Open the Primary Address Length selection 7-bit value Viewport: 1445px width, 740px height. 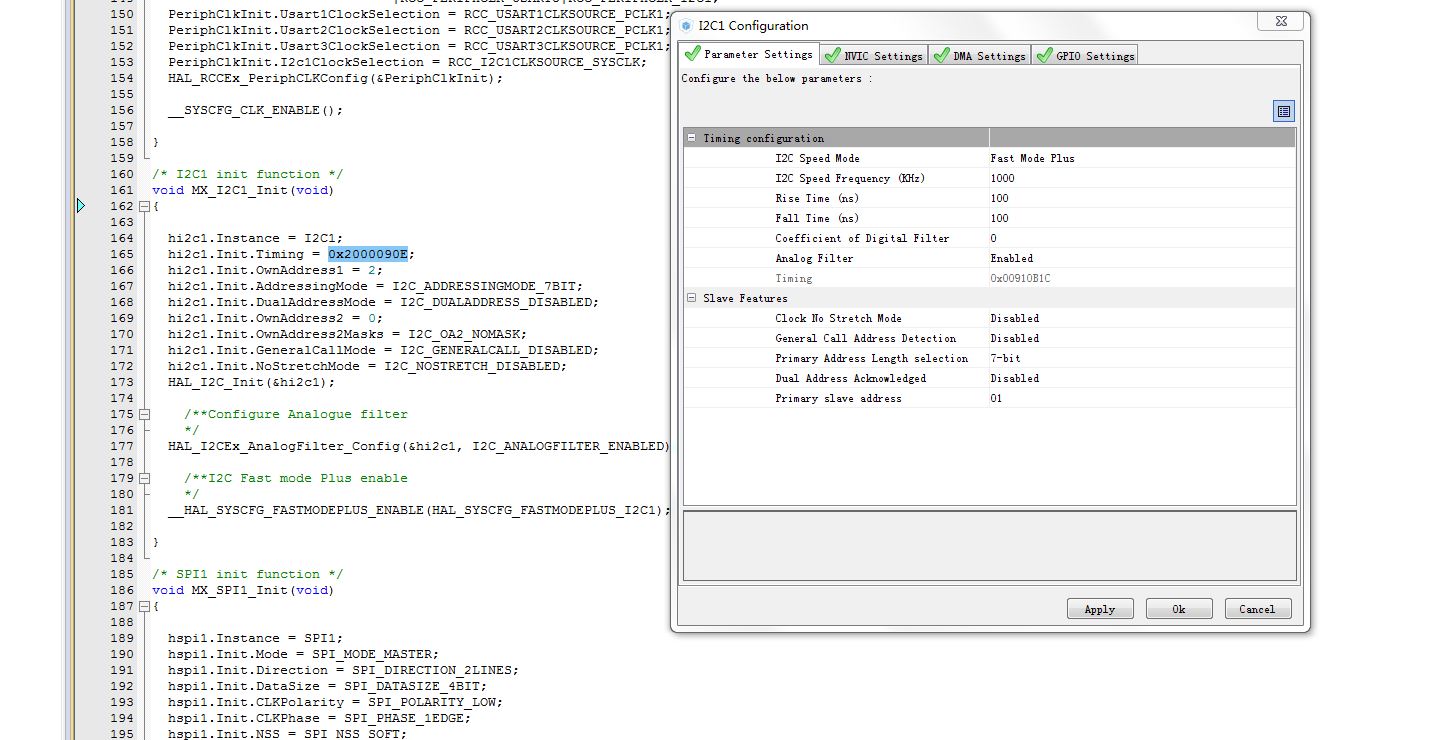[x=1142, y=358]
